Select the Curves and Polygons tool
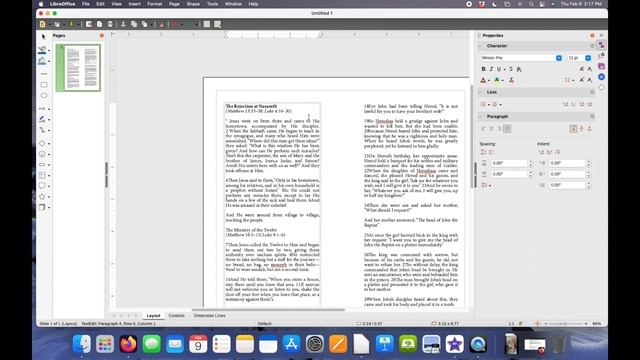 42,119
